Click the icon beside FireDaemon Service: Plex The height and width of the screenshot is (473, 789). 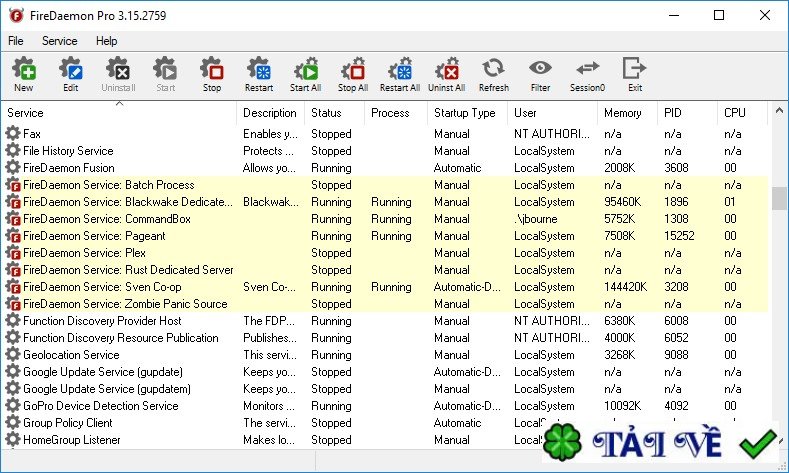tap(13, 253)
